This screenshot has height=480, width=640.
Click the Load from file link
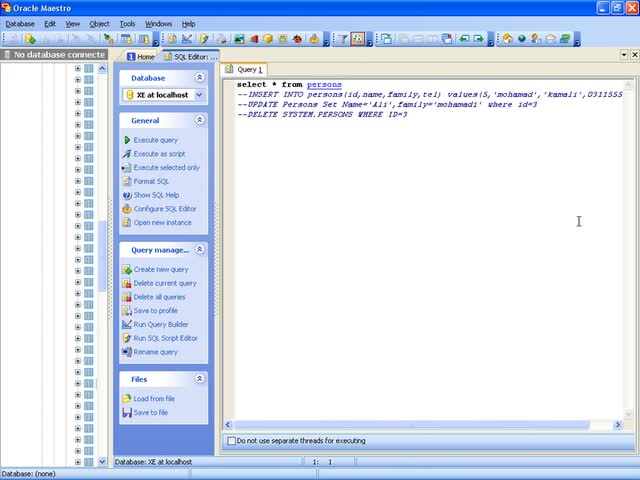[x=154, y=399]
